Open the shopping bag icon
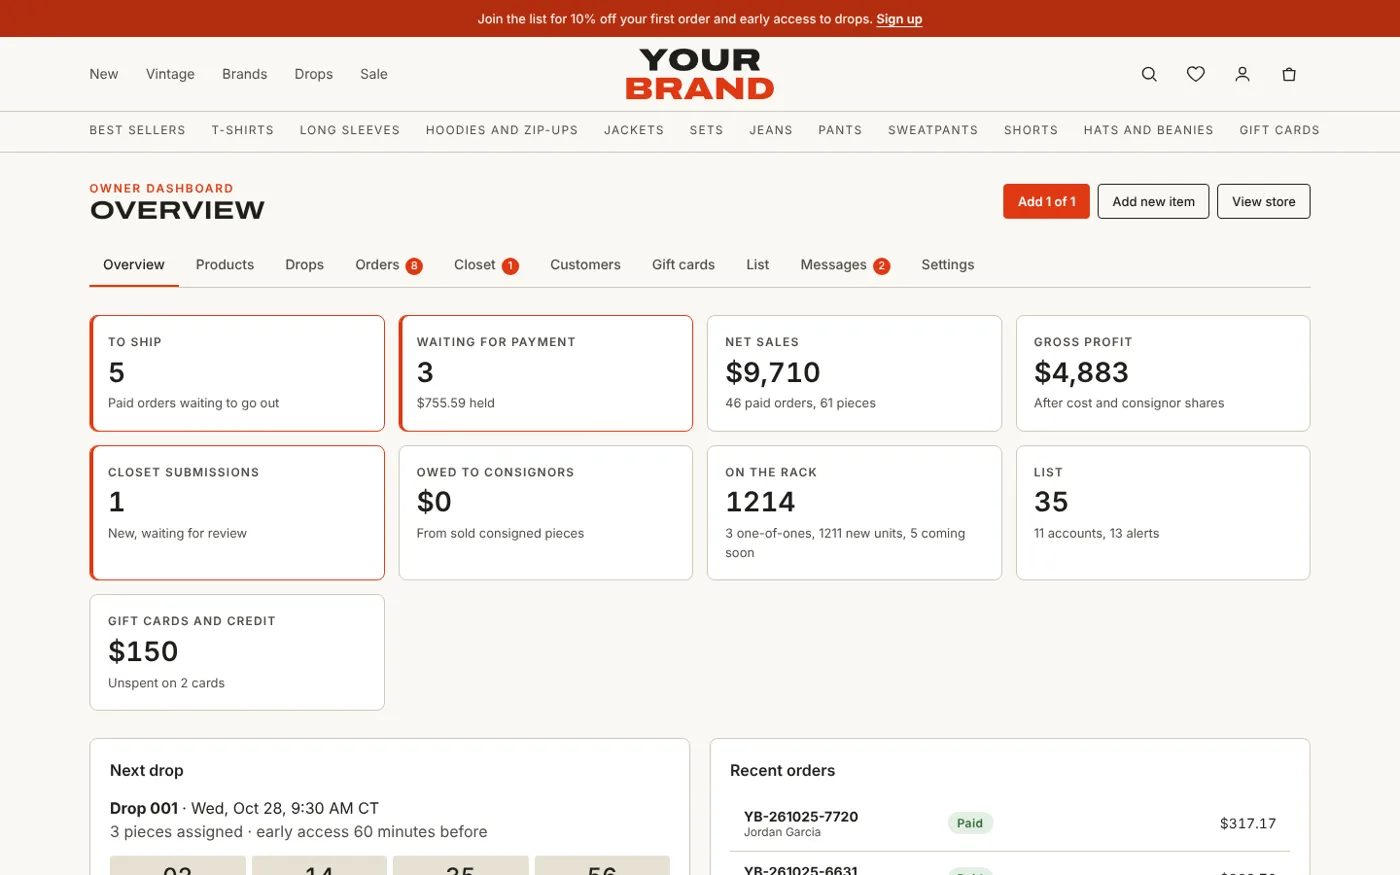Image resolution: width=1400 pixels, height=875 pixels. click(1289, 74)
